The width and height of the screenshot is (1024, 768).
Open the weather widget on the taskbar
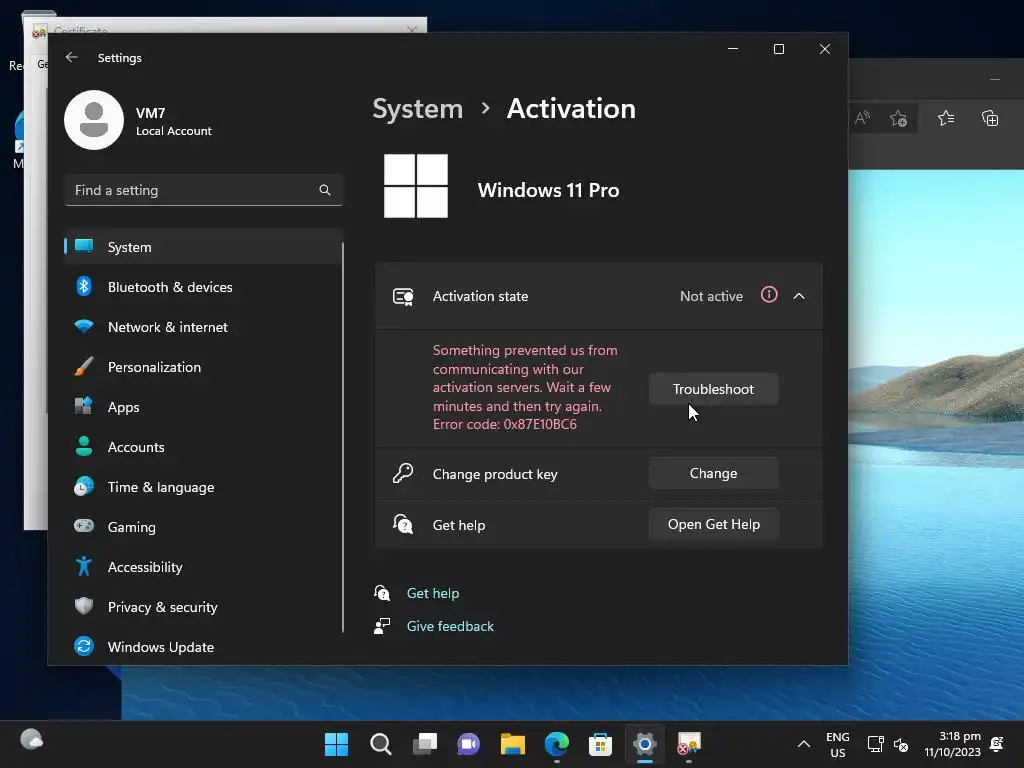pyautogui.click(x=31, y=740)
